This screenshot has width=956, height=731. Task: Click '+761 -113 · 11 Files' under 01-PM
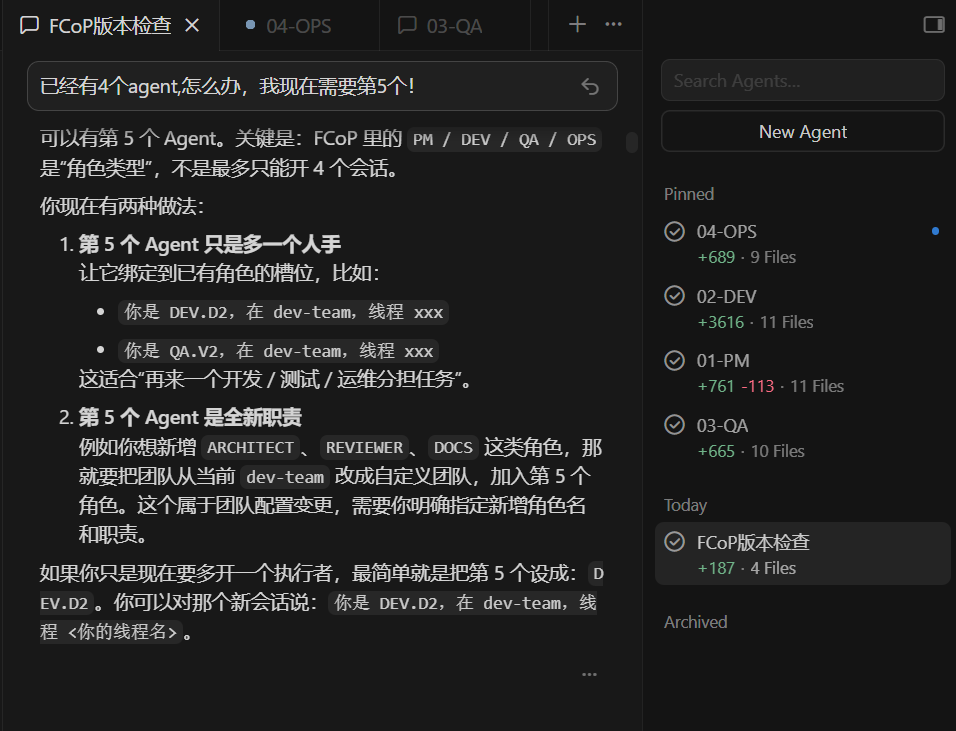click(x=771, y=386)
